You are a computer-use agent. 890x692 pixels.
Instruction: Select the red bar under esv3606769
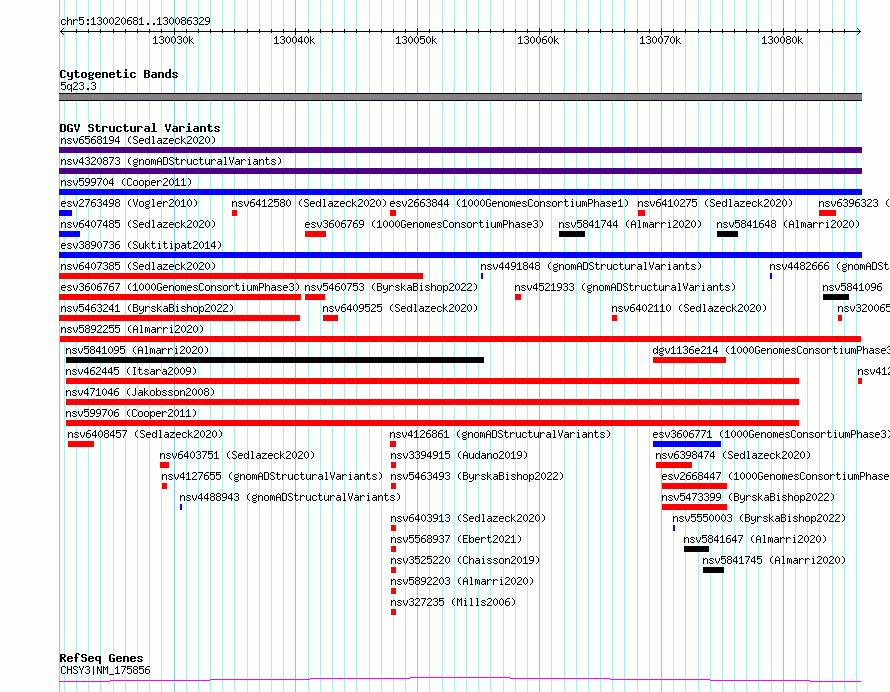[316, 234]
